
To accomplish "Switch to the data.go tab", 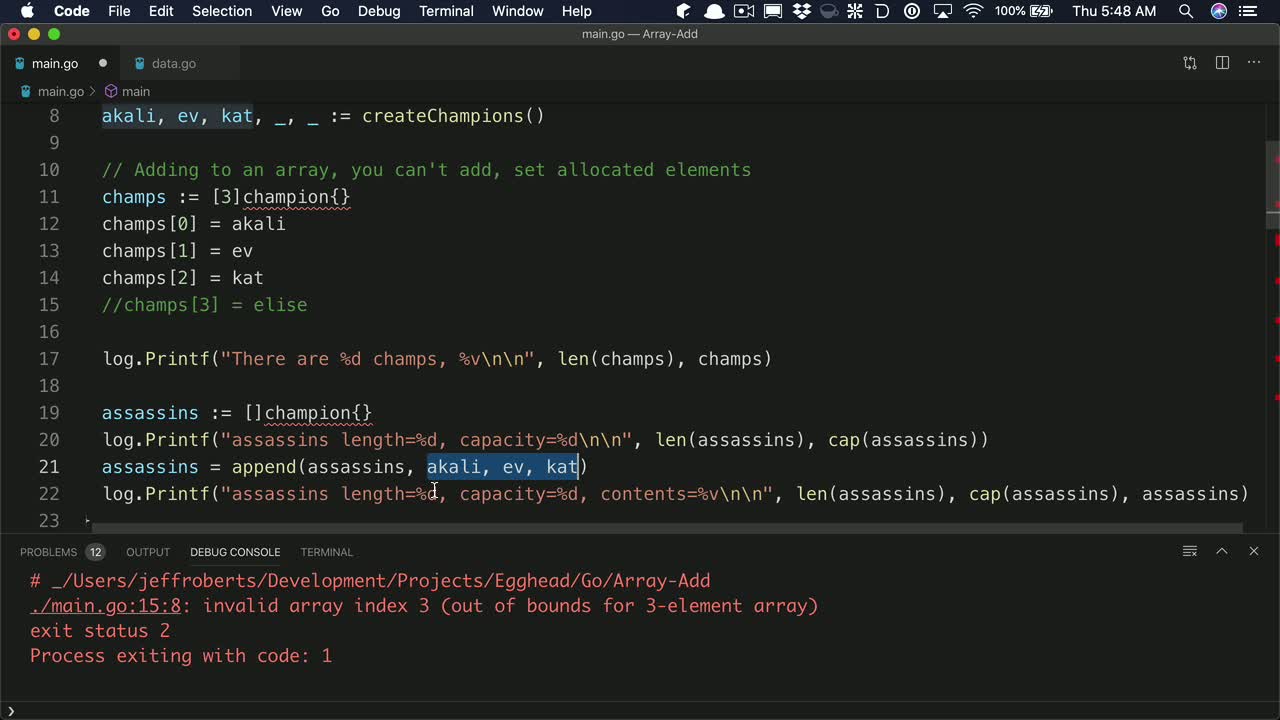I will [173, 63].
